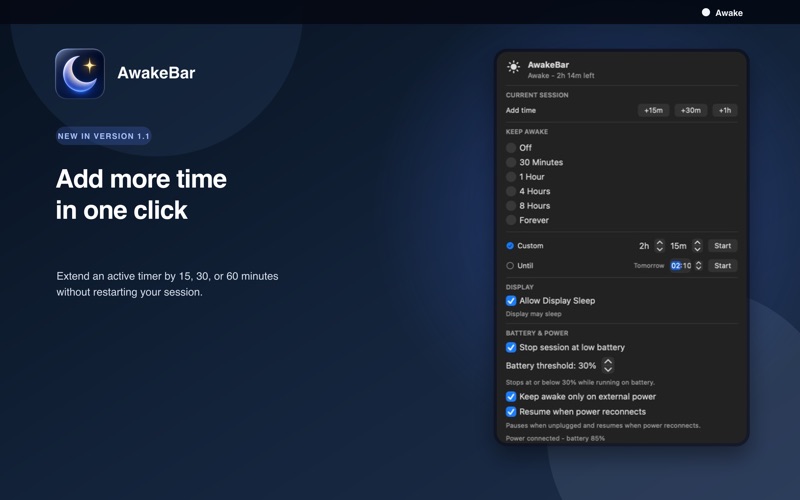Start the Until time session
This screenshot has height=500, width=800.
tap(722, 266)
